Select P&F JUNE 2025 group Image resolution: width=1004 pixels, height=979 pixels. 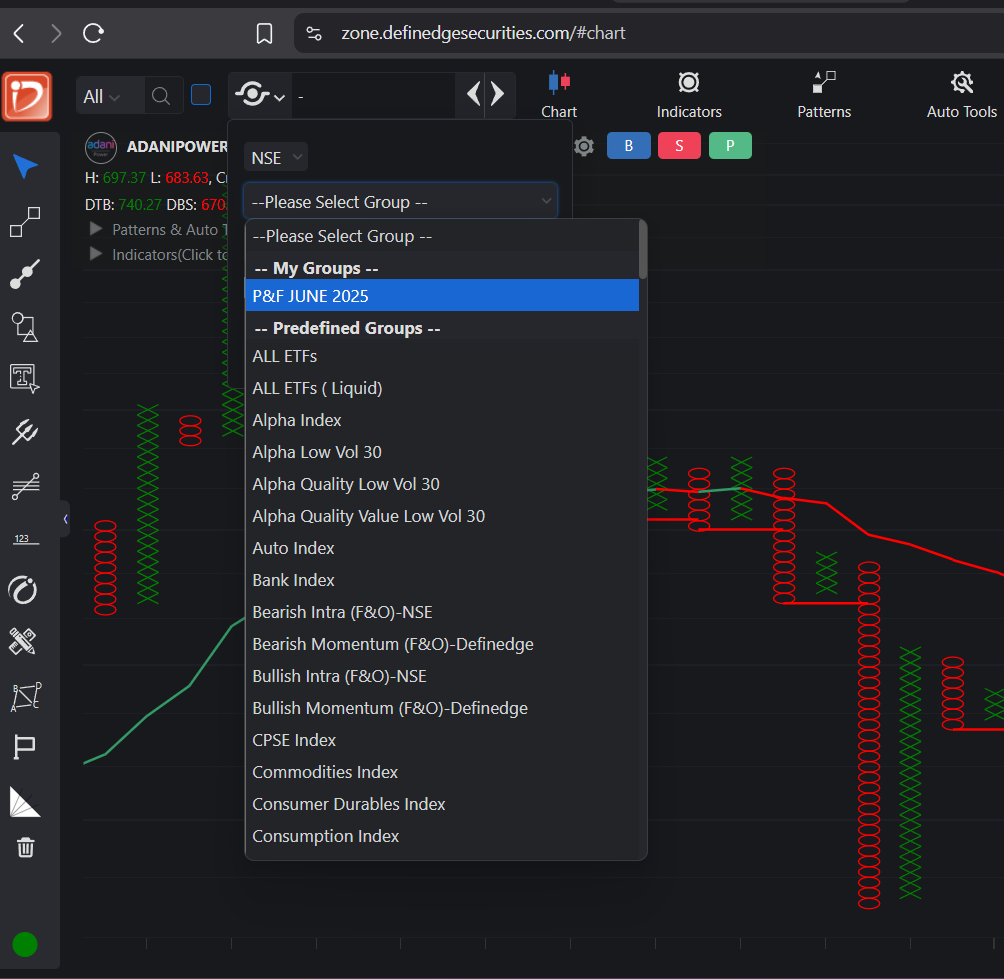(442, 296)
